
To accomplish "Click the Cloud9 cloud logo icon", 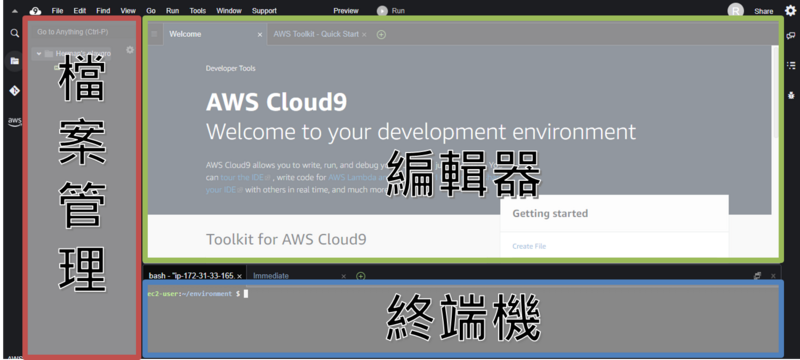I will click(x=35, y=11).
